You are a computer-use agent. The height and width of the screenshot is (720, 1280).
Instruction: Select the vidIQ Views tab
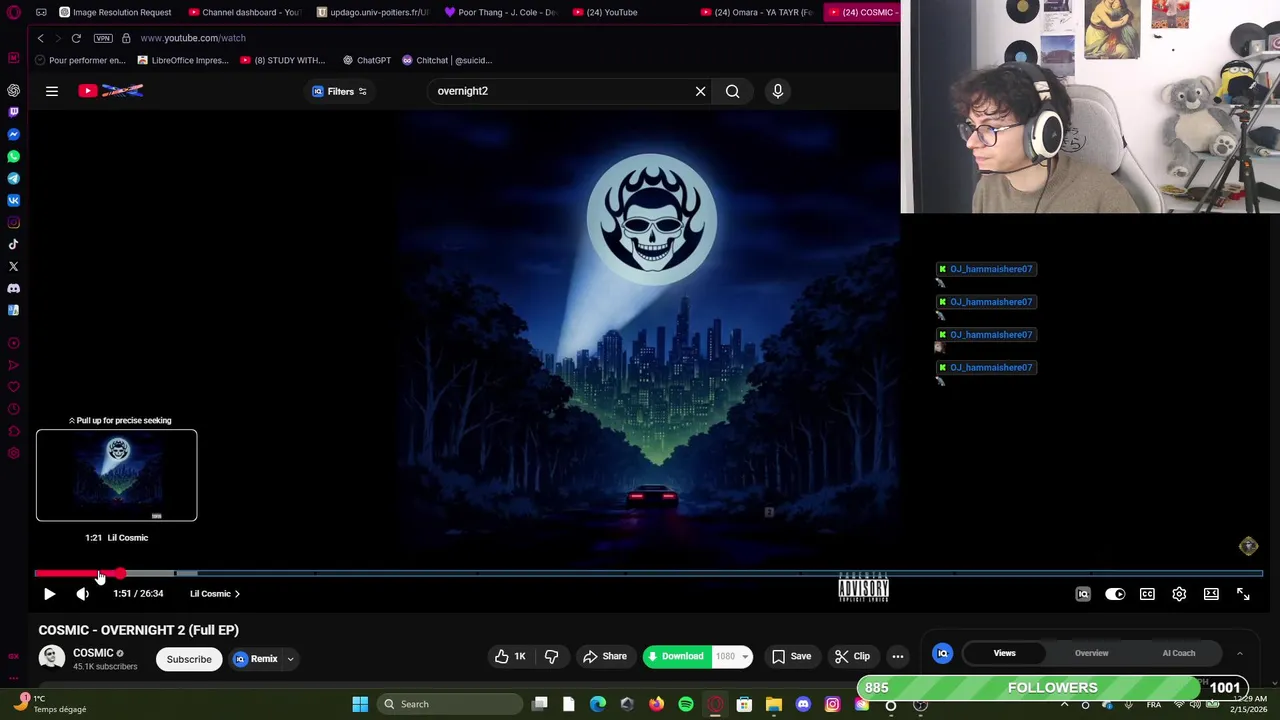coord(1004,653)
